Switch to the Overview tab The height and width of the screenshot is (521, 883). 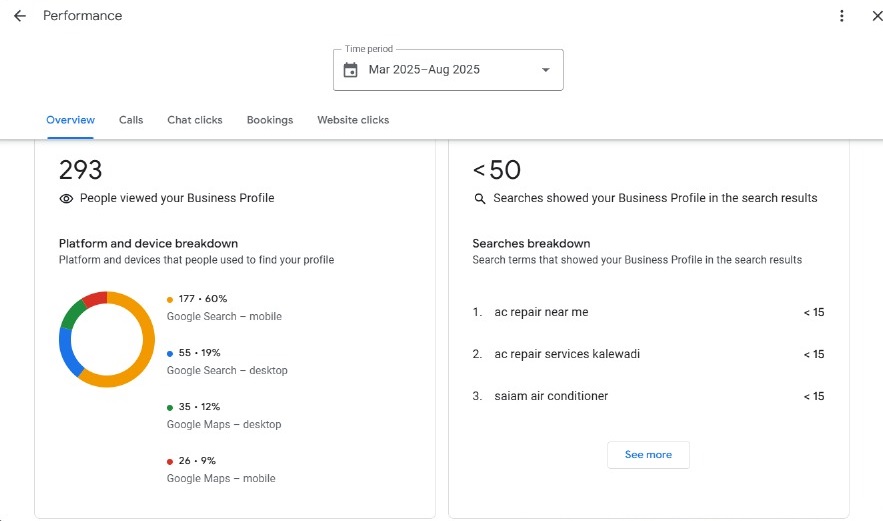(x=70, y=120)
